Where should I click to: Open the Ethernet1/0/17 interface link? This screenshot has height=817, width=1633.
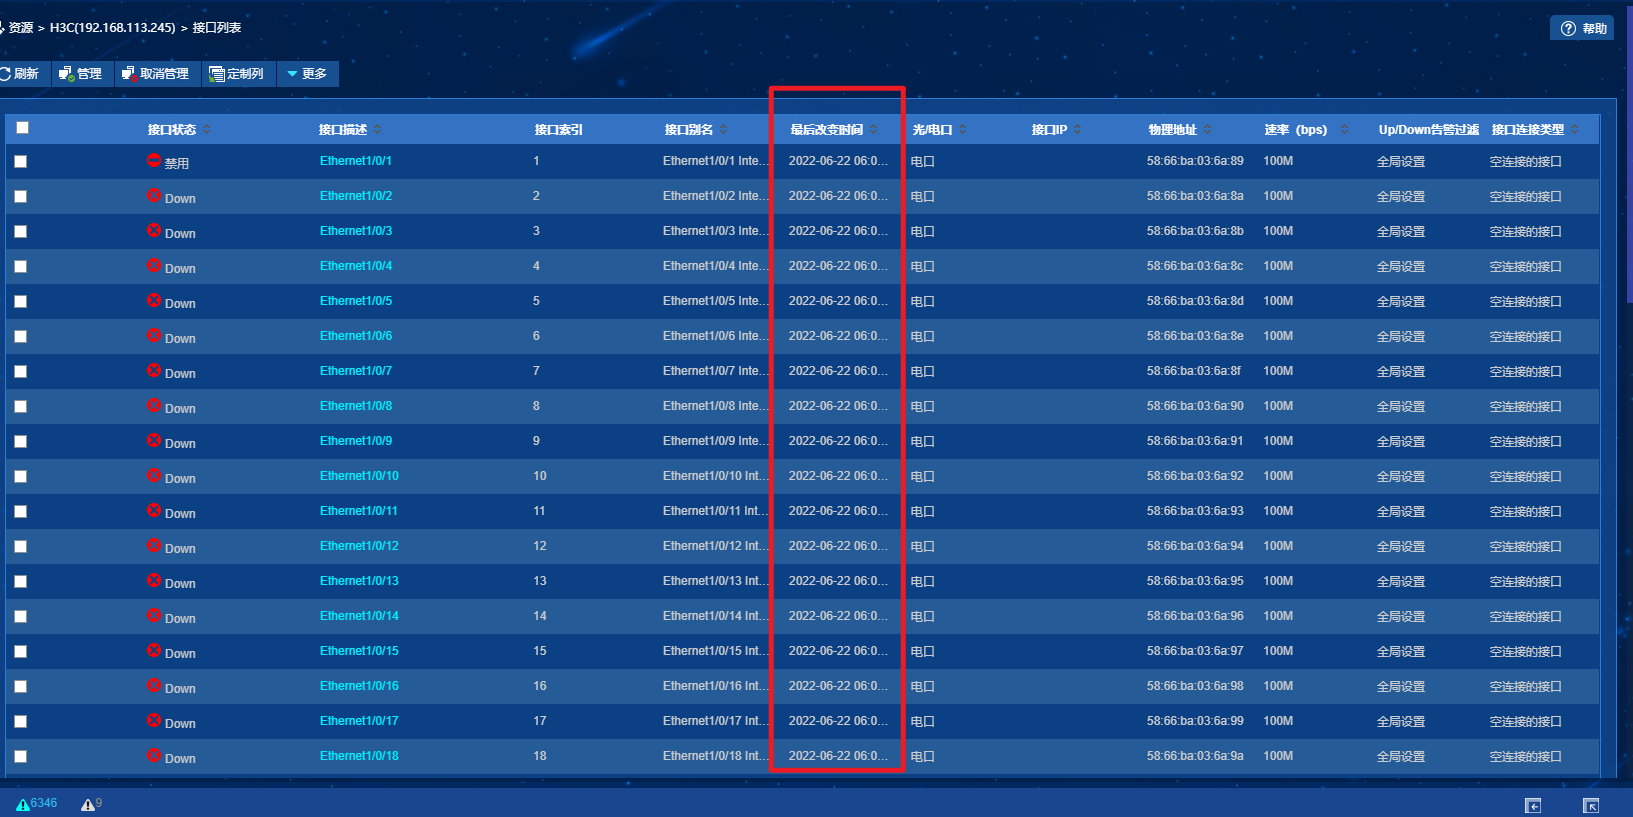point(359,721)
